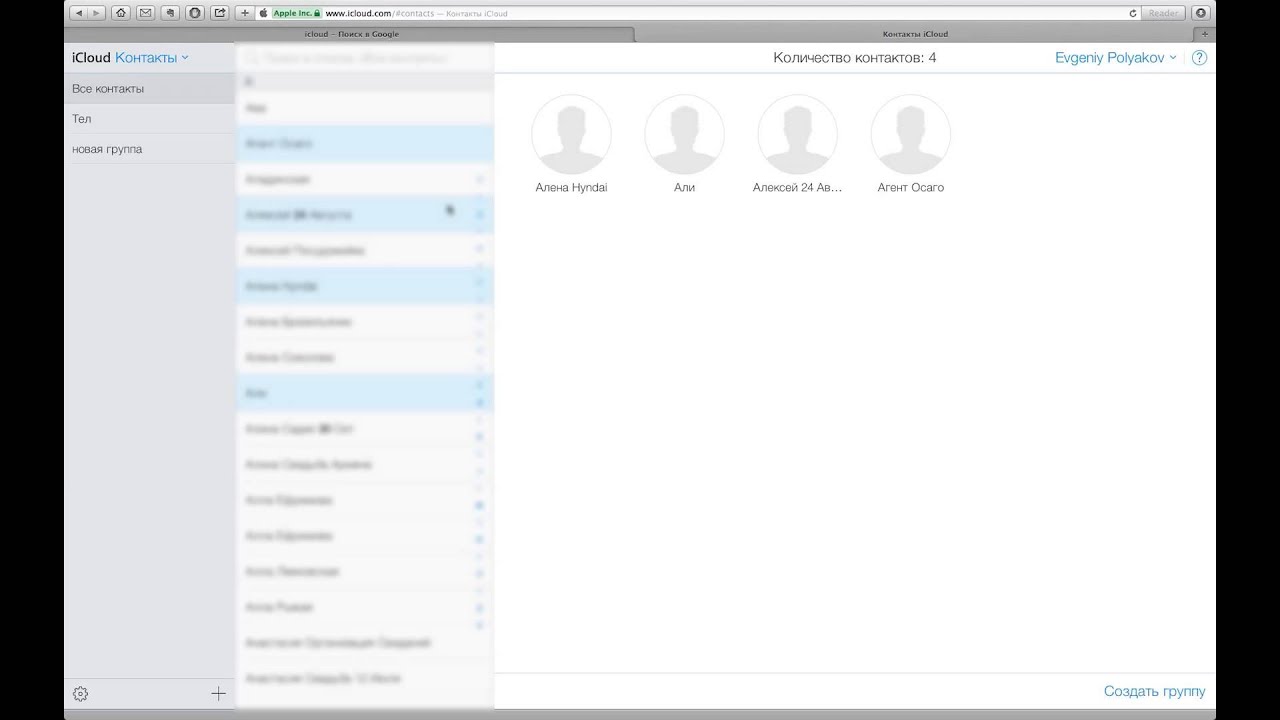The image size is (1280, 720).
Task: Add a new item with the sidebar plus
Action: pyautogui.click(x=218, y=693)
